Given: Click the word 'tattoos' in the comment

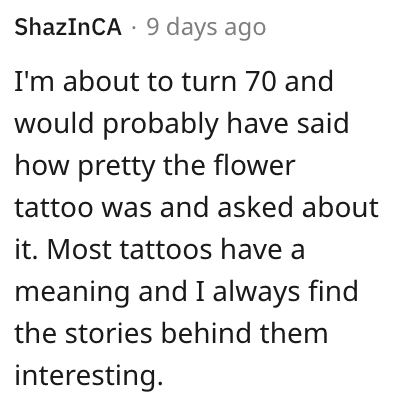Looking at the screenshot, I should point(166,250).
